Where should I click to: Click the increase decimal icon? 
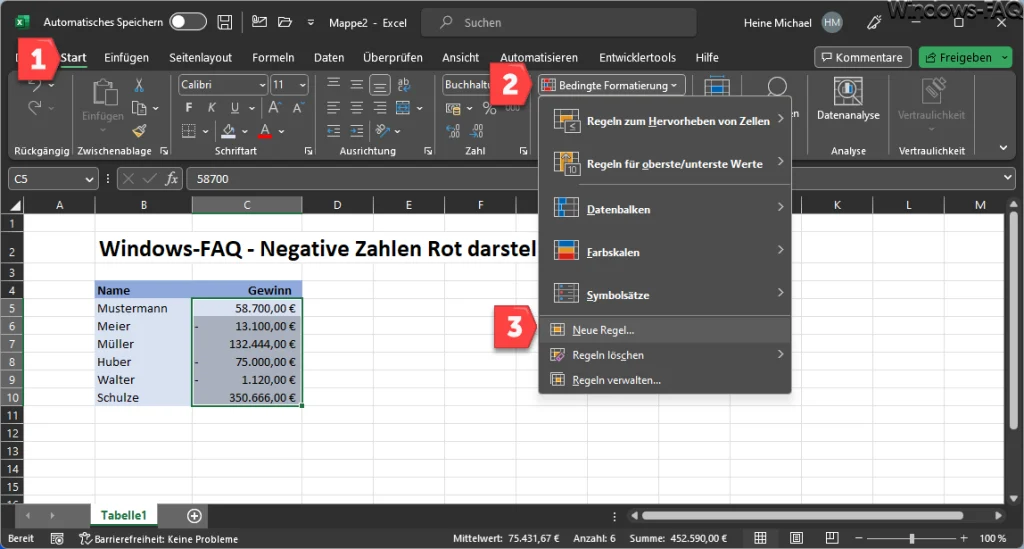point(453,131)
